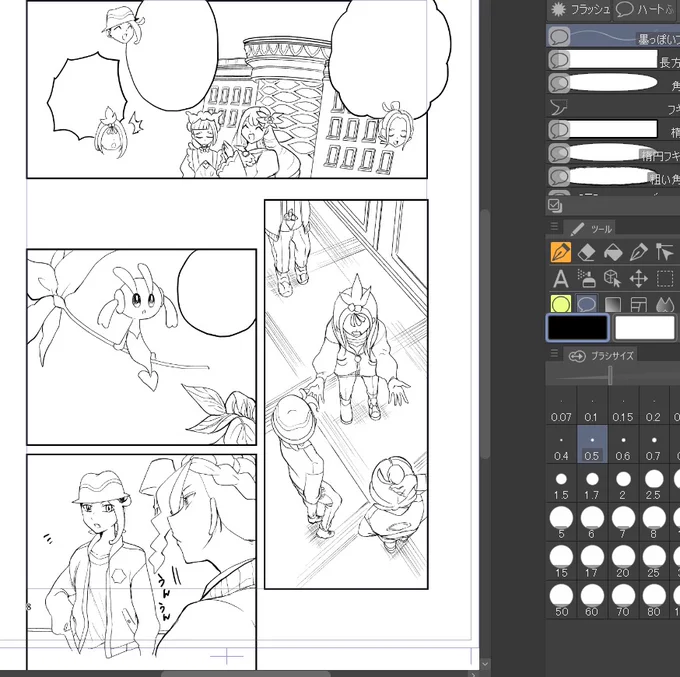Select the 角 rounded balloon subtool
This screenshot has height=677, width=680.
click(613, 83)
